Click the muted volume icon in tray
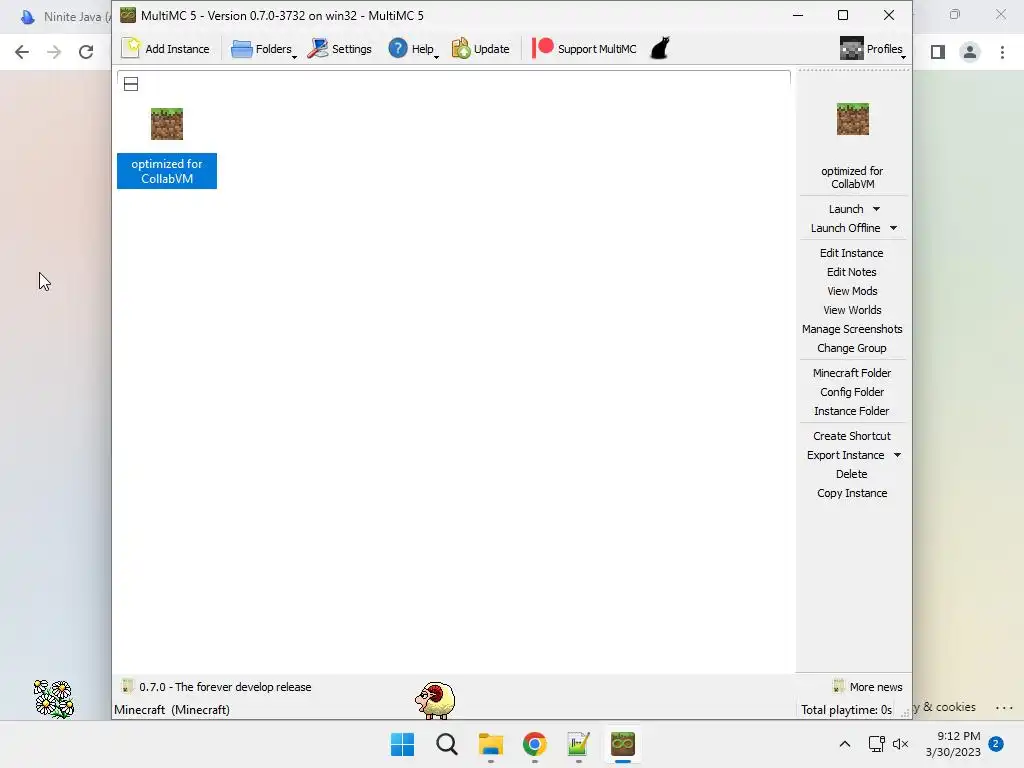 pos(901,744)
